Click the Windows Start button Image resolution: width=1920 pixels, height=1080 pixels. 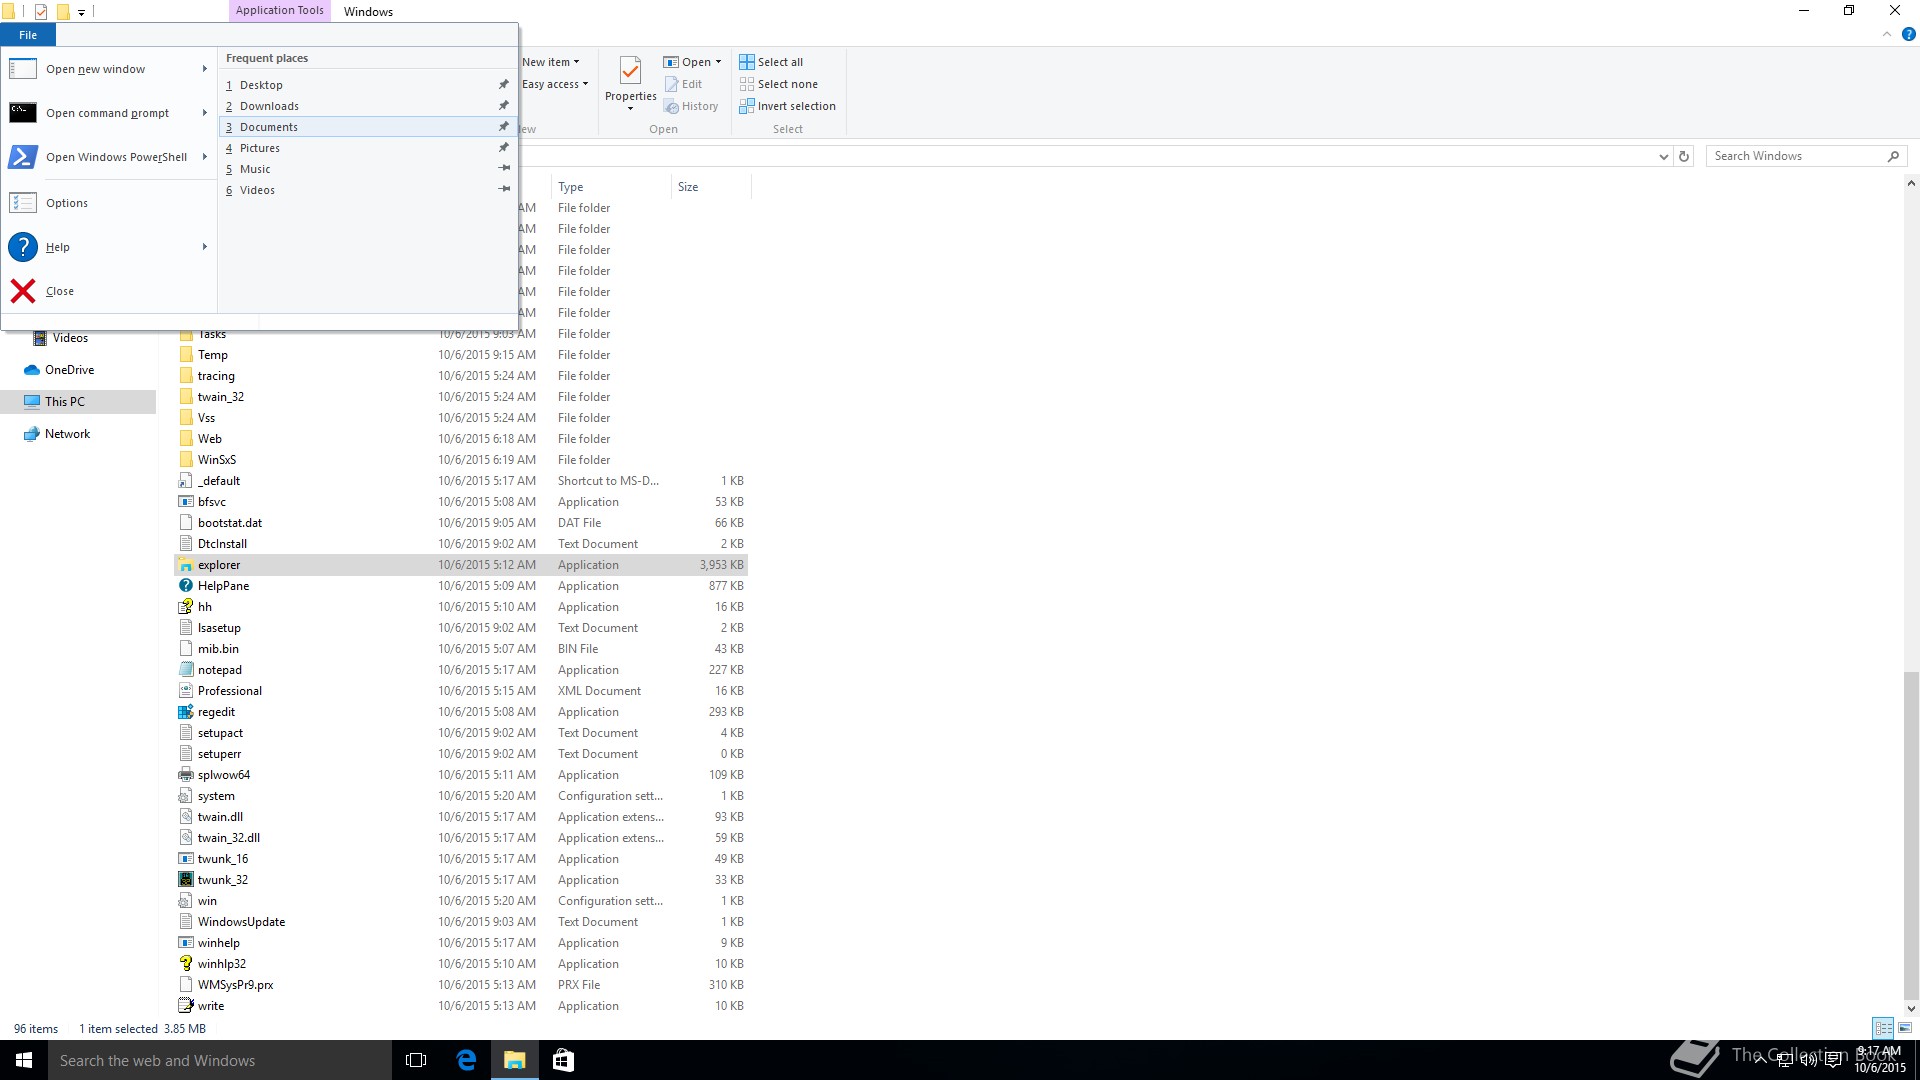pyautogui.click(x=24, y=1060)
